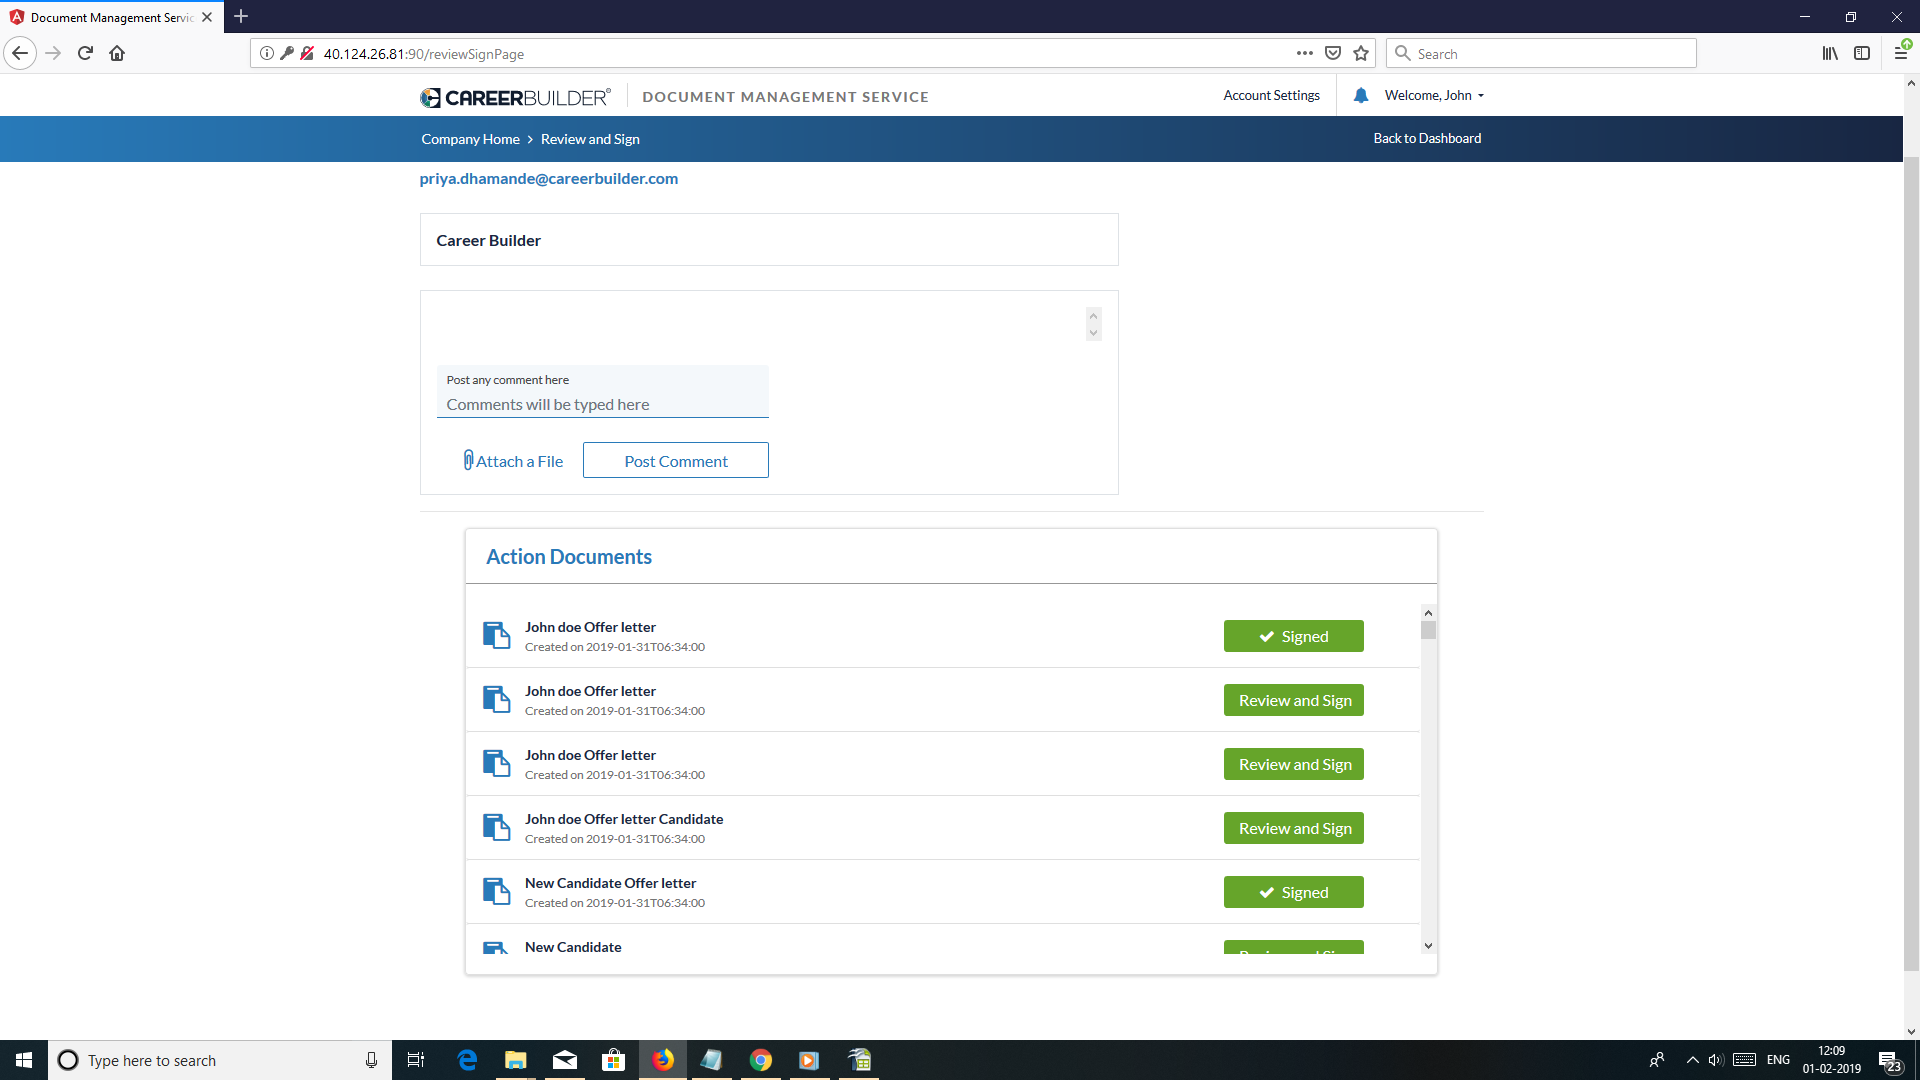Click Review and Sign for Offer letter Candidate

click(x=1293, y=828)
